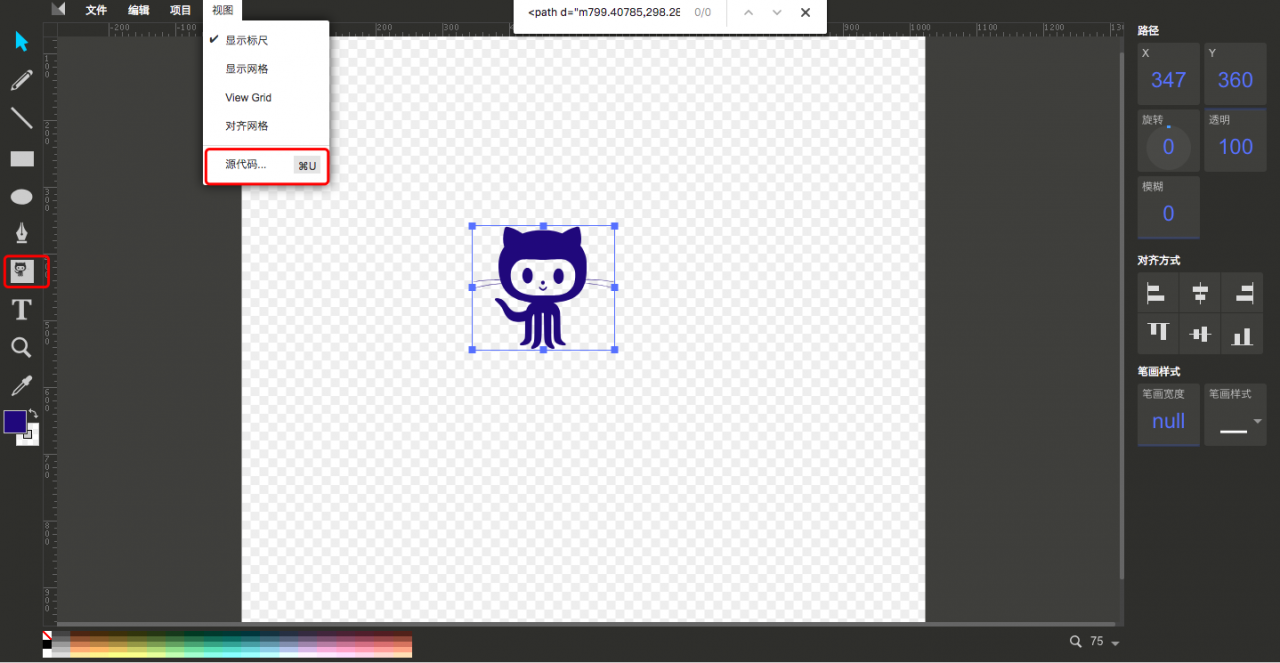Screen dimensions: 1280x663
Task: Align selection to top edge
Action: (x=1157, y=333)
